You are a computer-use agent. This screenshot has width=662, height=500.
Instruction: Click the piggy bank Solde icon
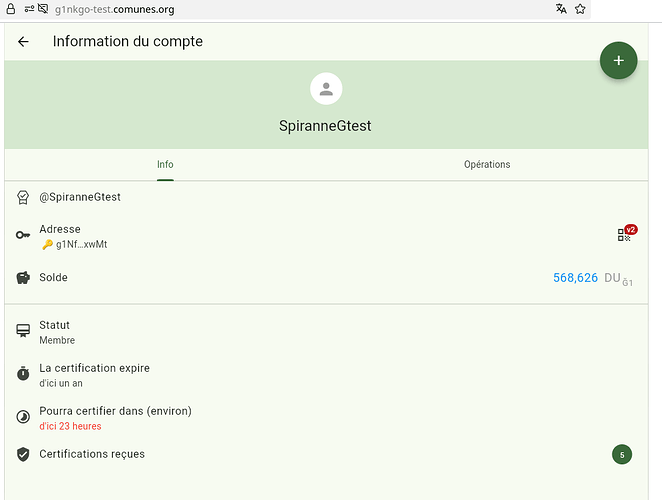pyautogui.click(x=23, y=277)
